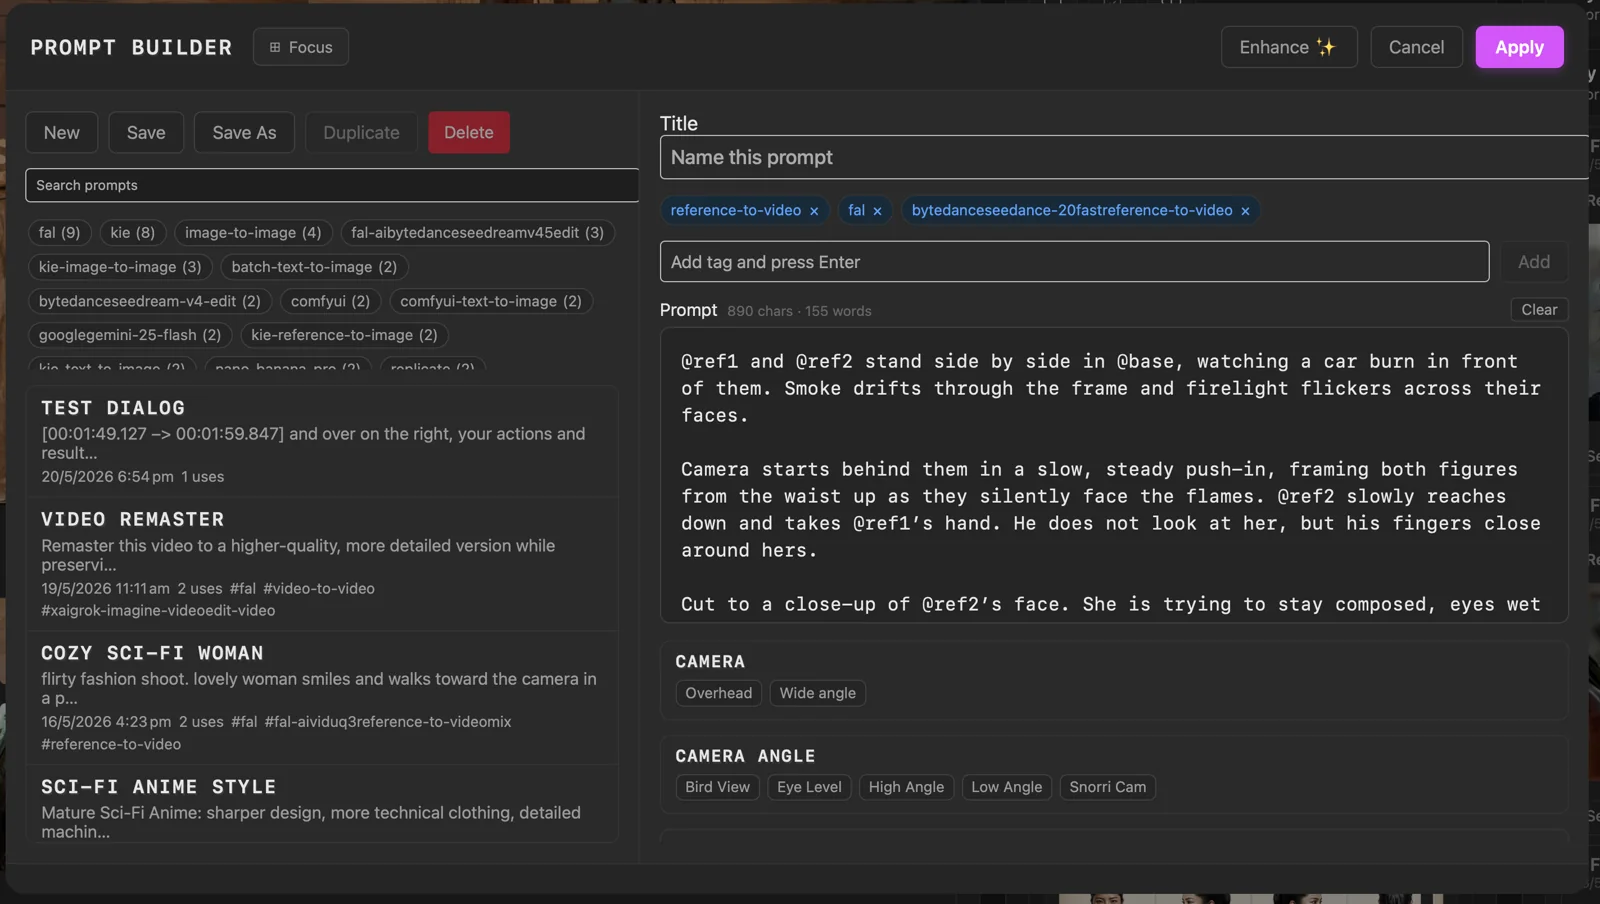1600x904 pixels.
Task: Select the High Angle chip
Action: pyautogui.click(x=906, y=787)
